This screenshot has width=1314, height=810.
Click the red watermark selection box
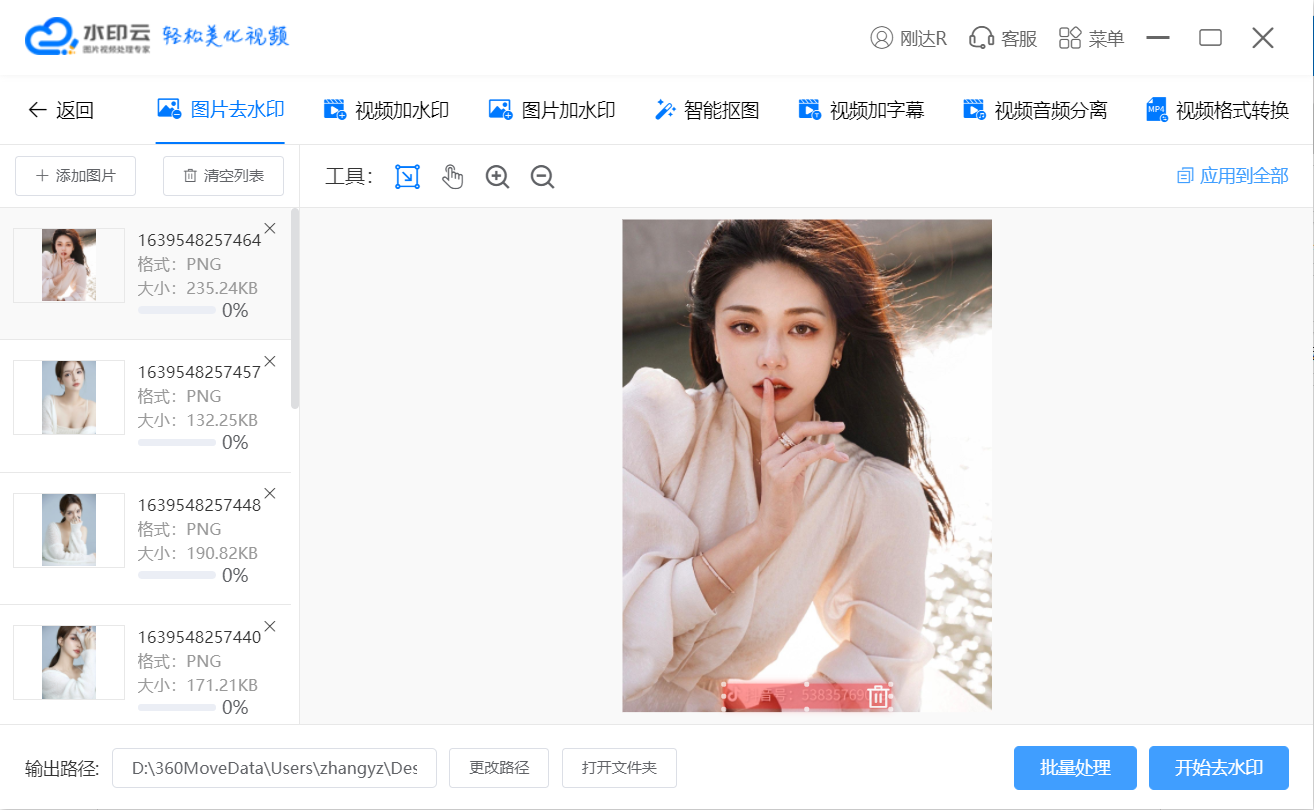pyautogui.click(x=806, y=696)
